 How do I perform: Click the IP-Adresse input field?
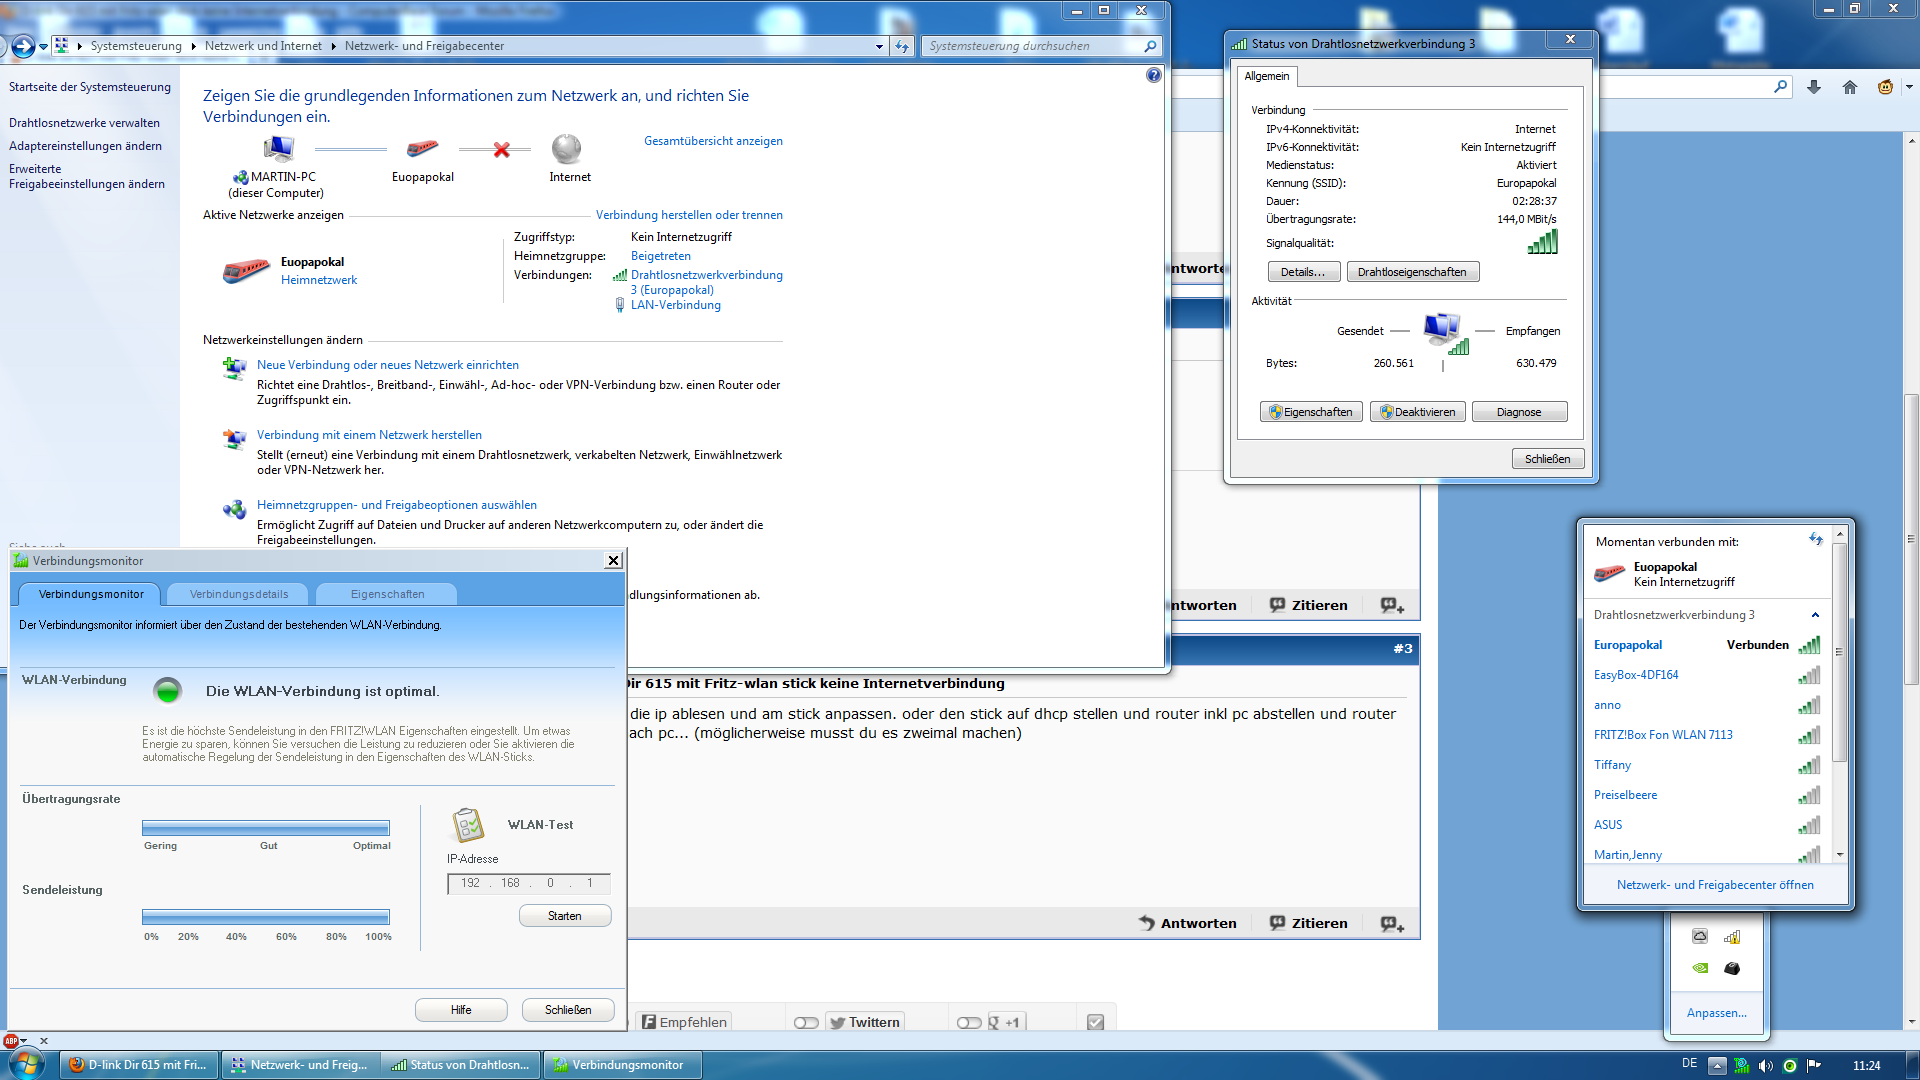point(528,883)
